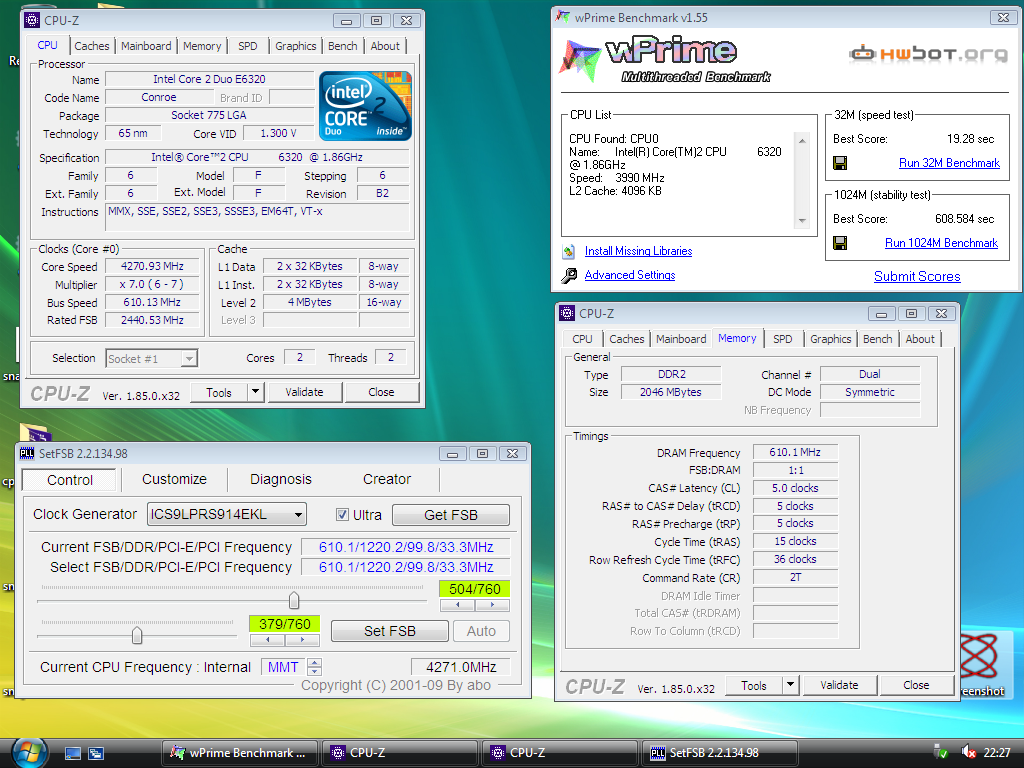The width and height of the screenshot is (1024, 768).
Task: Click the taskbar clock showing 22:27
Action: (x=997, y=752)
